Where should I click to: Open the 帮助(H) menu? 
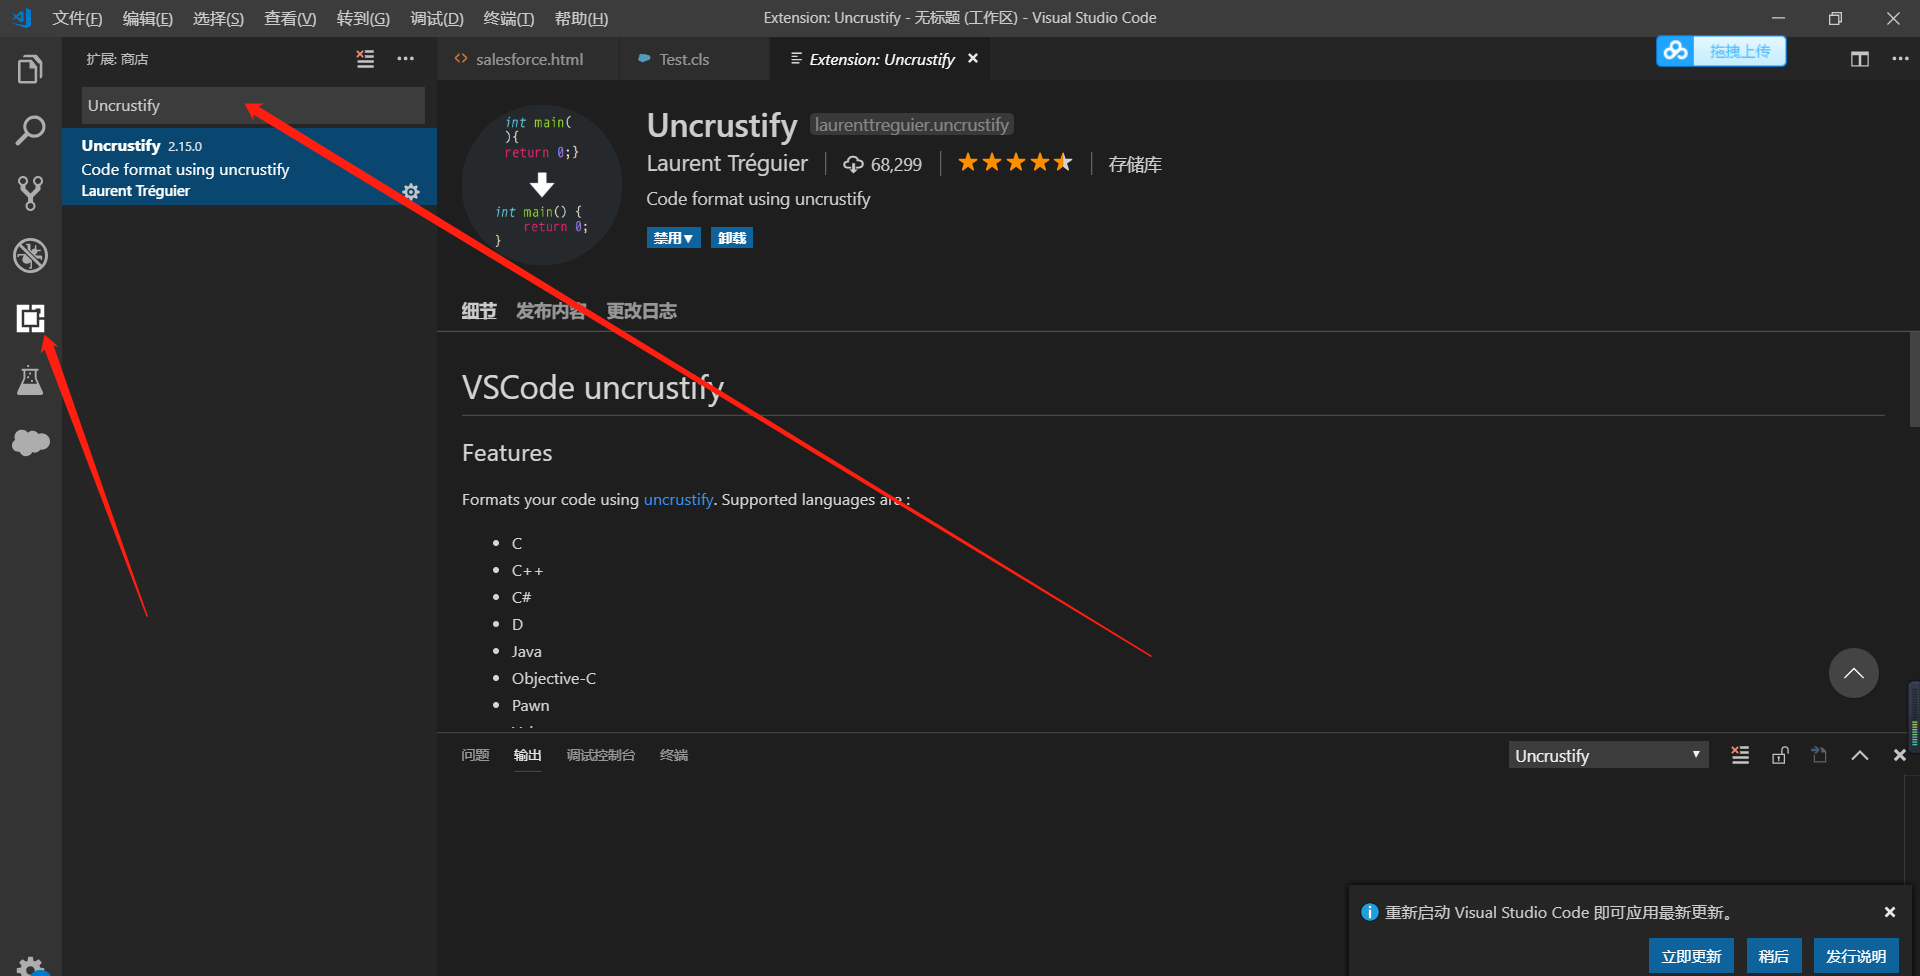[x=581, y=18]
